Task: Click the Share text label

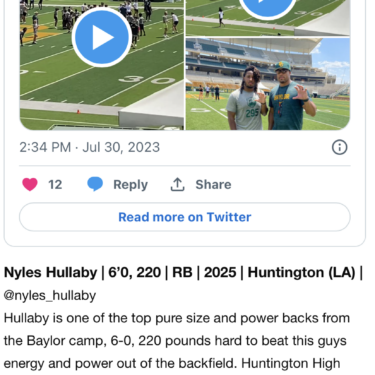Action: tap(213, 185)
